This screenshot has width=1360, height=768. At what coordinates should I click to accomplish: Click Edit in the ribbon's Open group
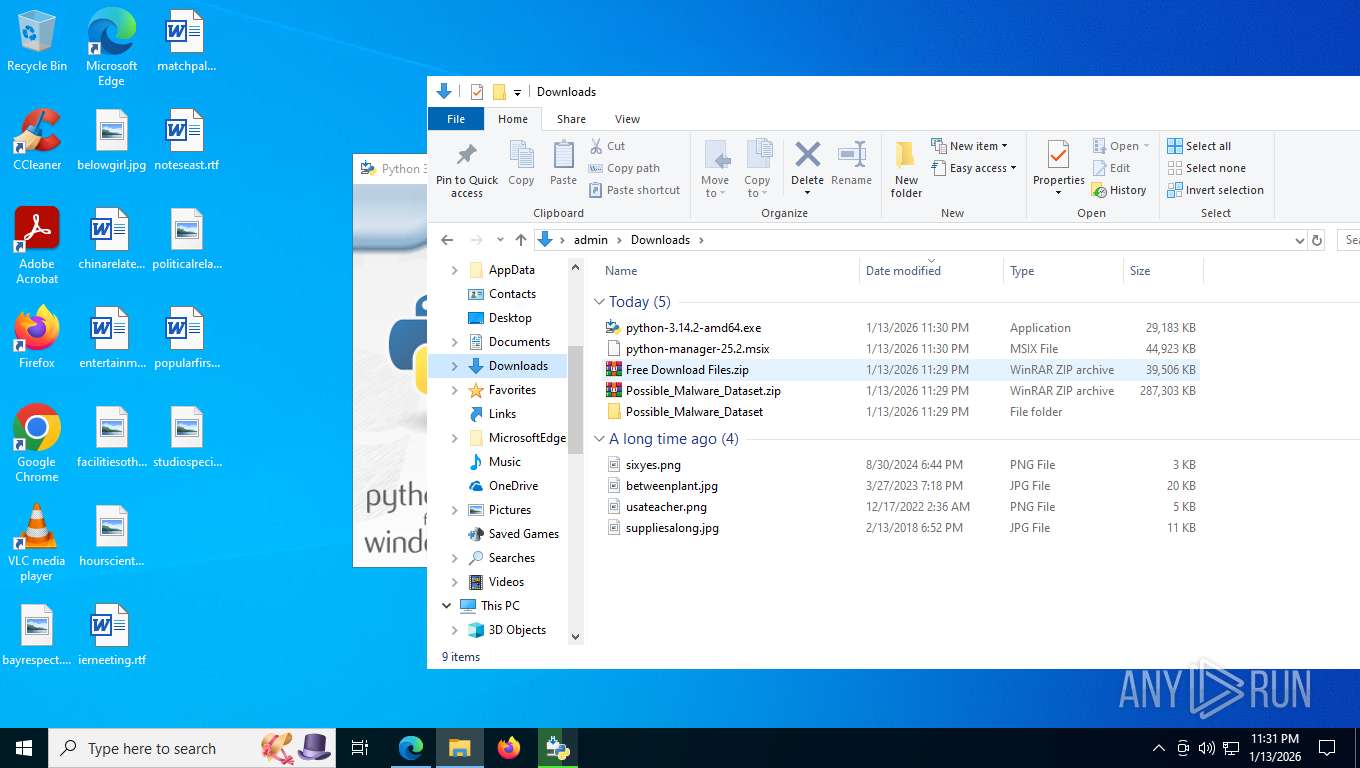pyautogui.click(x=1111, y=168)
